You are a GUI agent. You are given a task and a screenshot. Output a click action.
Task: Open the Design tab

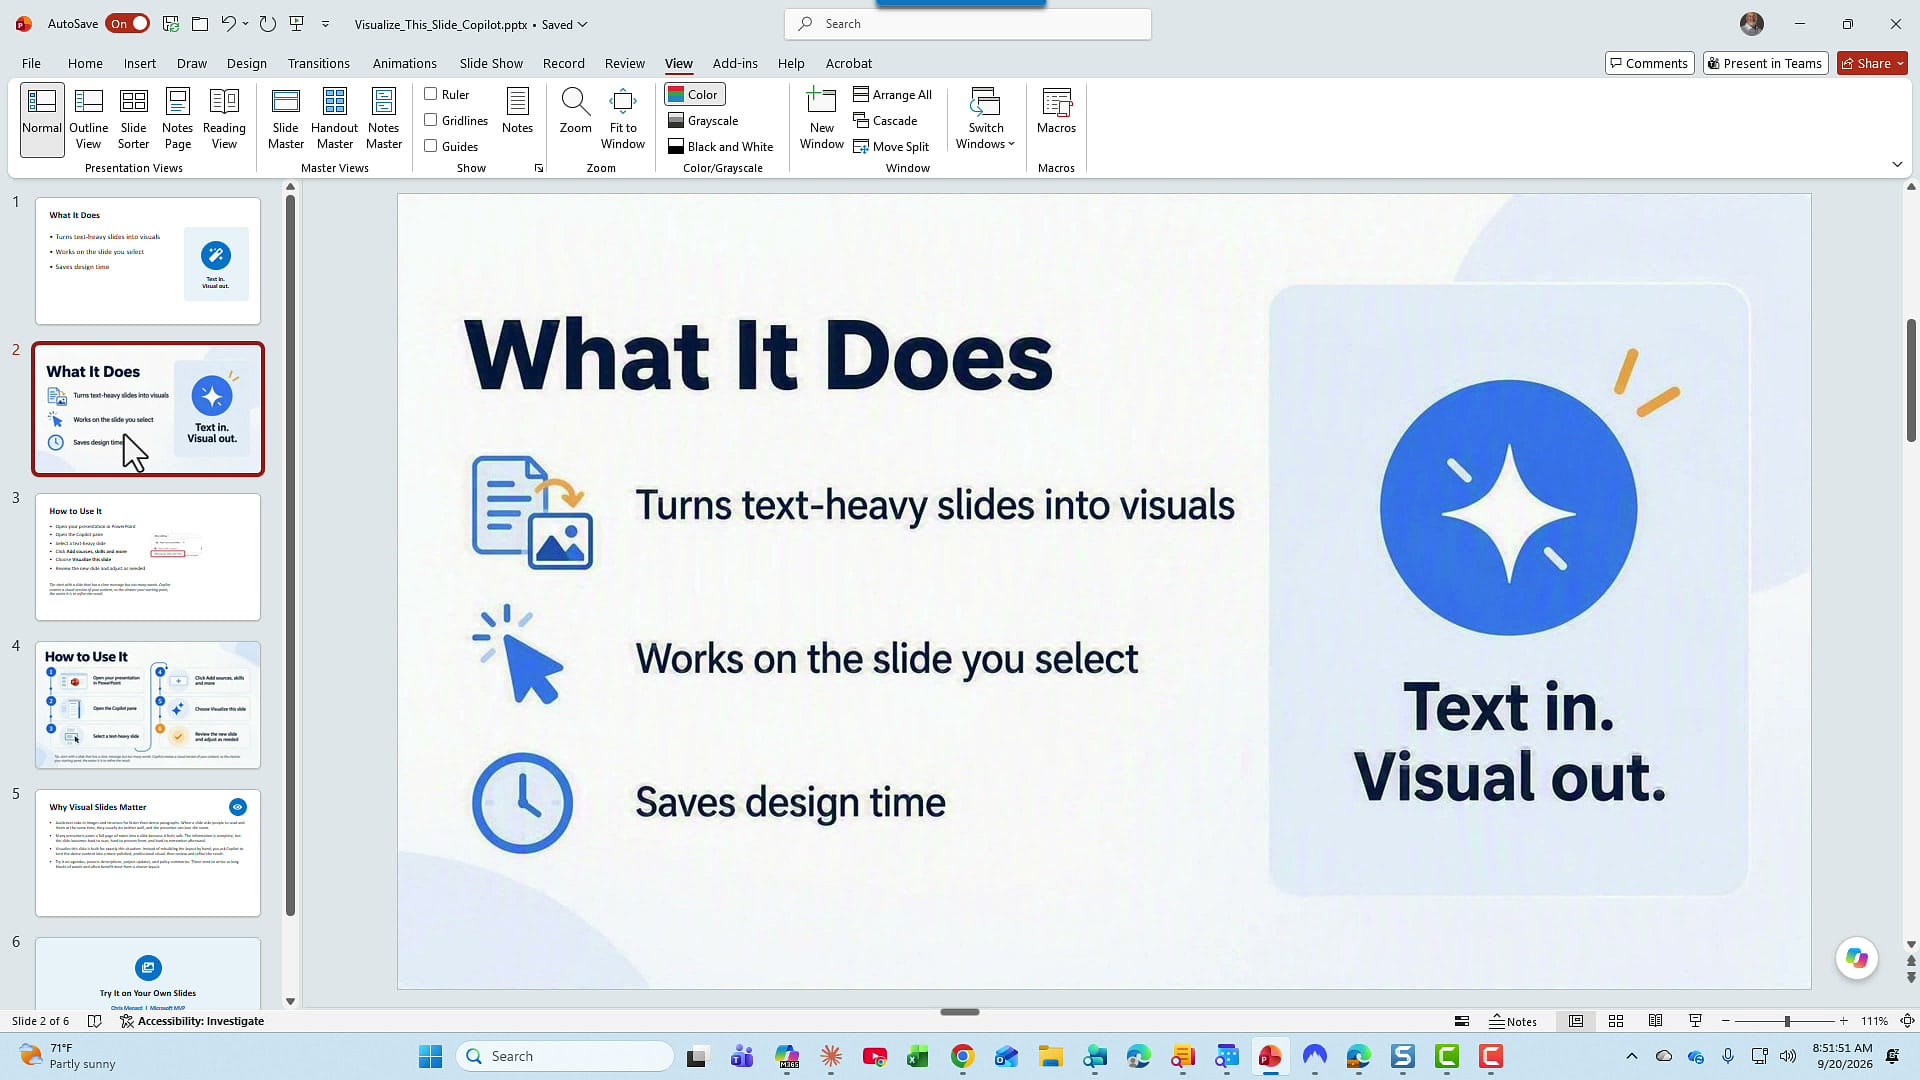pyautogui.click(x=246, y=63)
